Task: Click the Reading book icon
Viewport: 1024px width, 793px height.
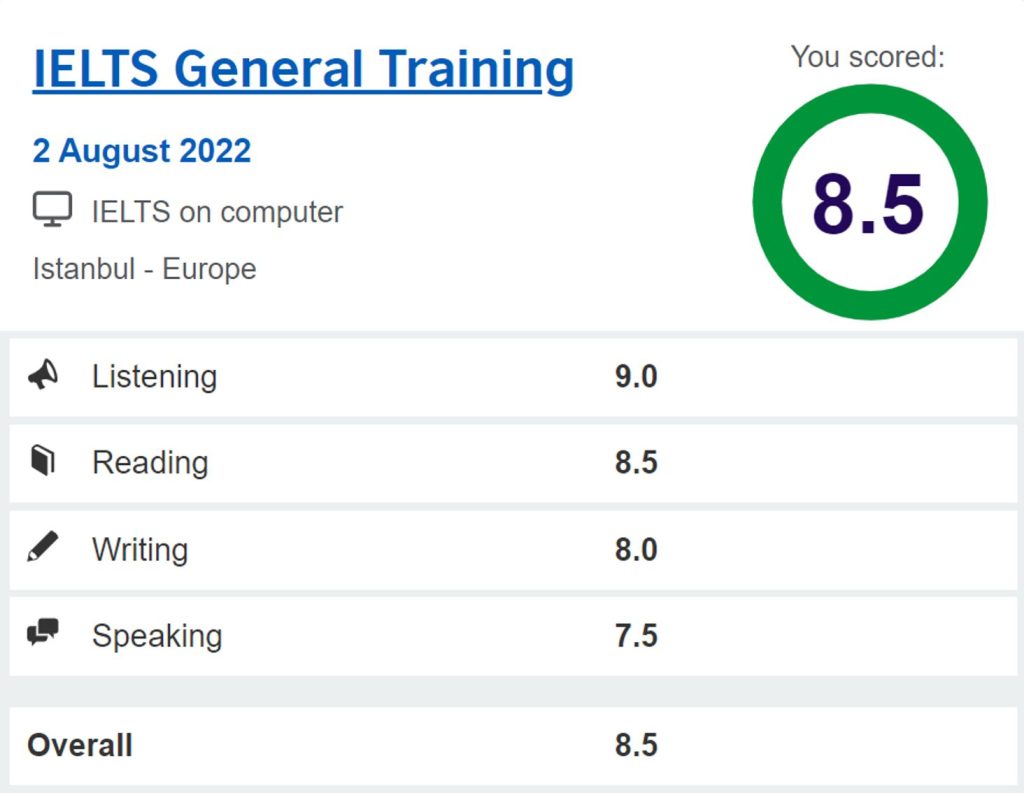Action: pos(43,461)
